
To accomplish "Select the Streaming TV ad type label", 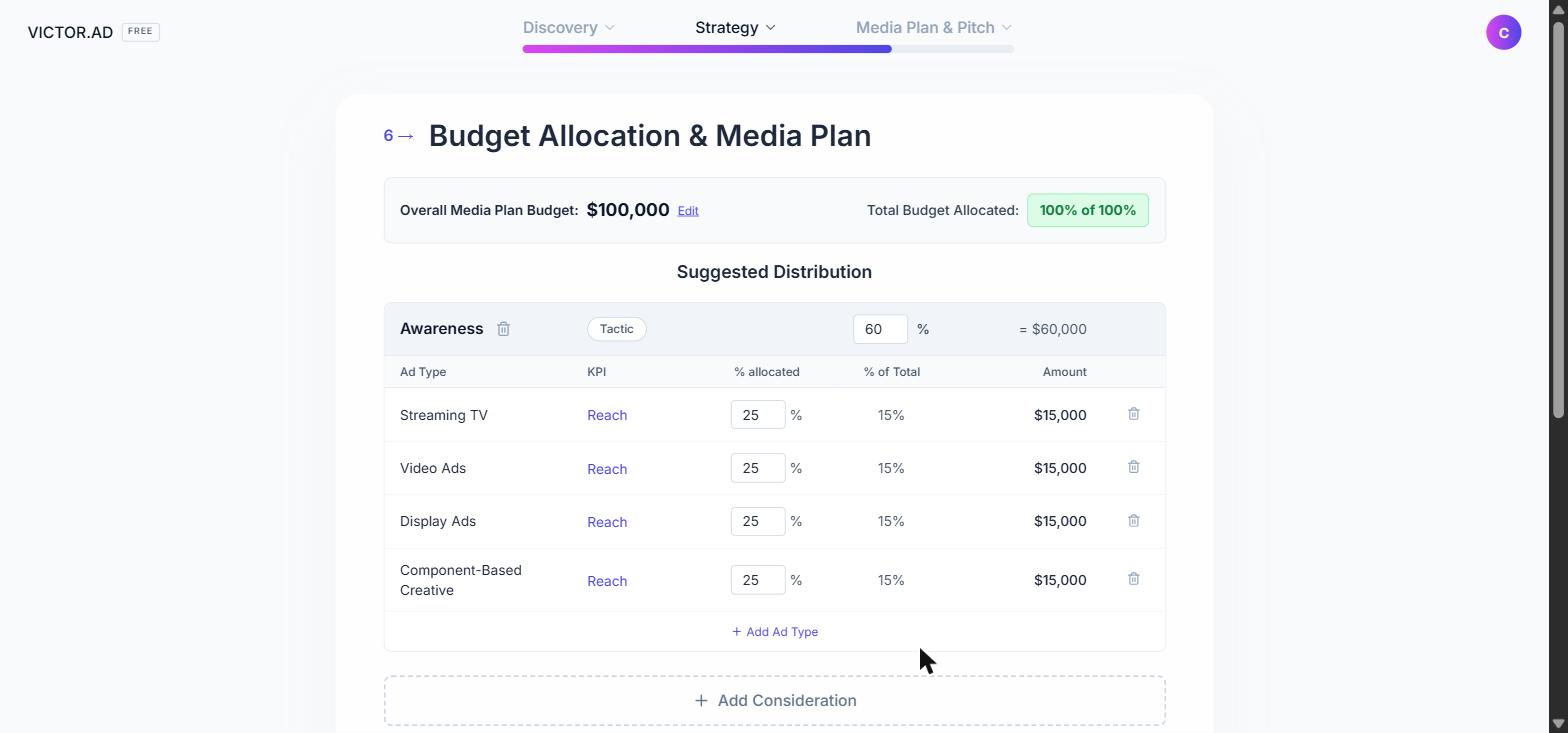I will pyautogui.click(x=444, y=415).
